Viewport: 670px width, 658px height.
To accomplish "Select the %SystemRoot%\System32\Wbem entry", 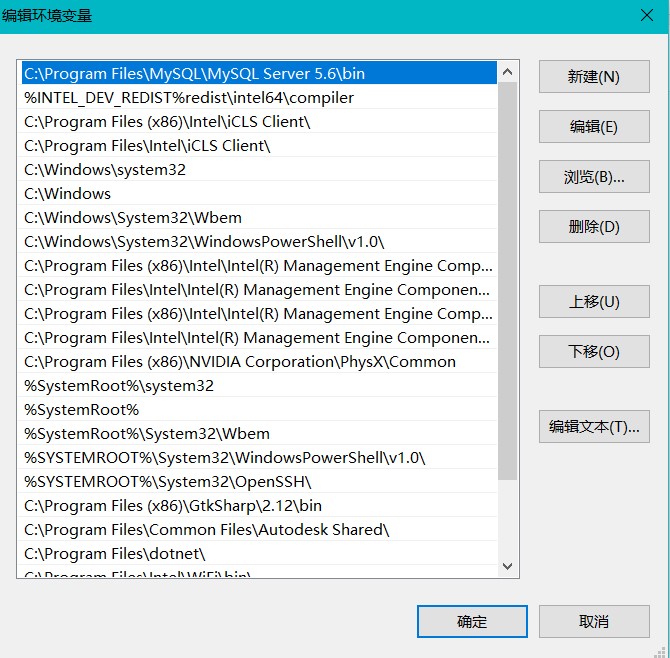I will [259, 434].
